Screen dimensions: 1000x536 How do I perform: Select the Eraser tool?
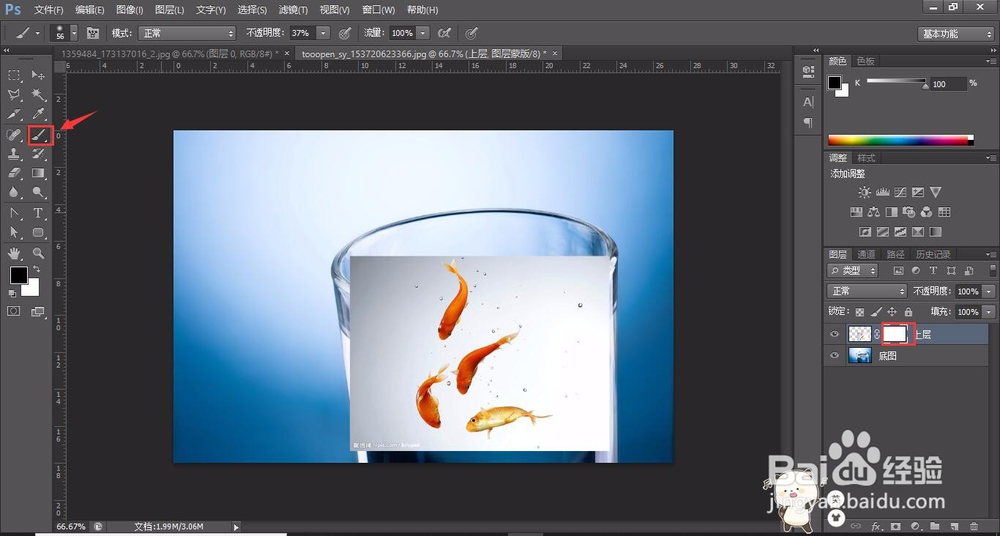click(x=14, y=173)
